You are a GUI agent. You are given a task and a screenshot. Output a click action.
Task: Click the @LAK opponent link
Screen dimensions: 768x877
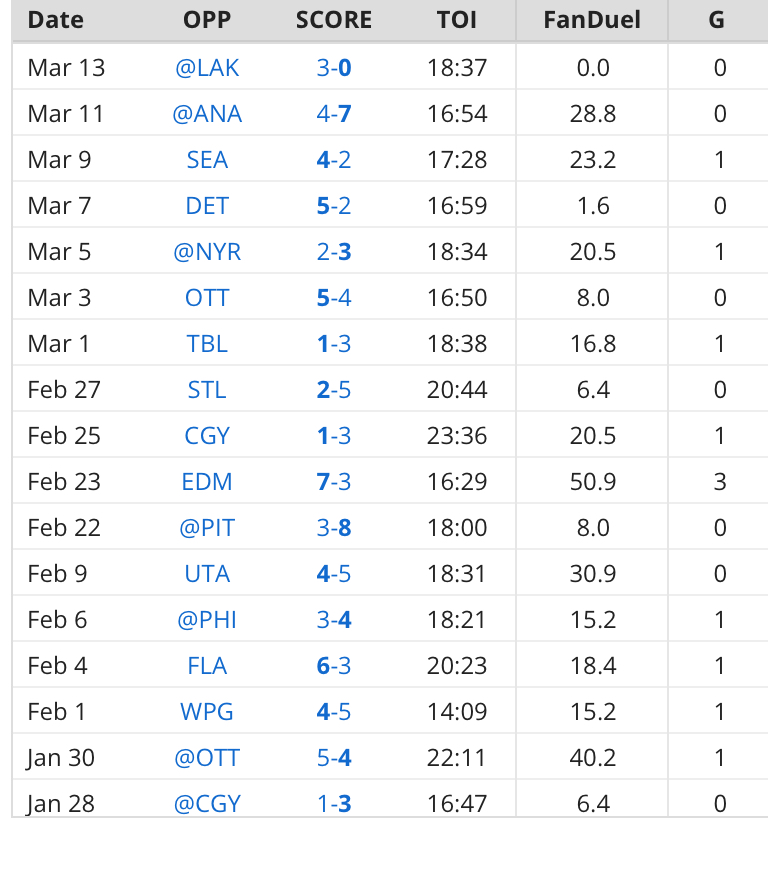pyautogui.click(x=207, y=68)
